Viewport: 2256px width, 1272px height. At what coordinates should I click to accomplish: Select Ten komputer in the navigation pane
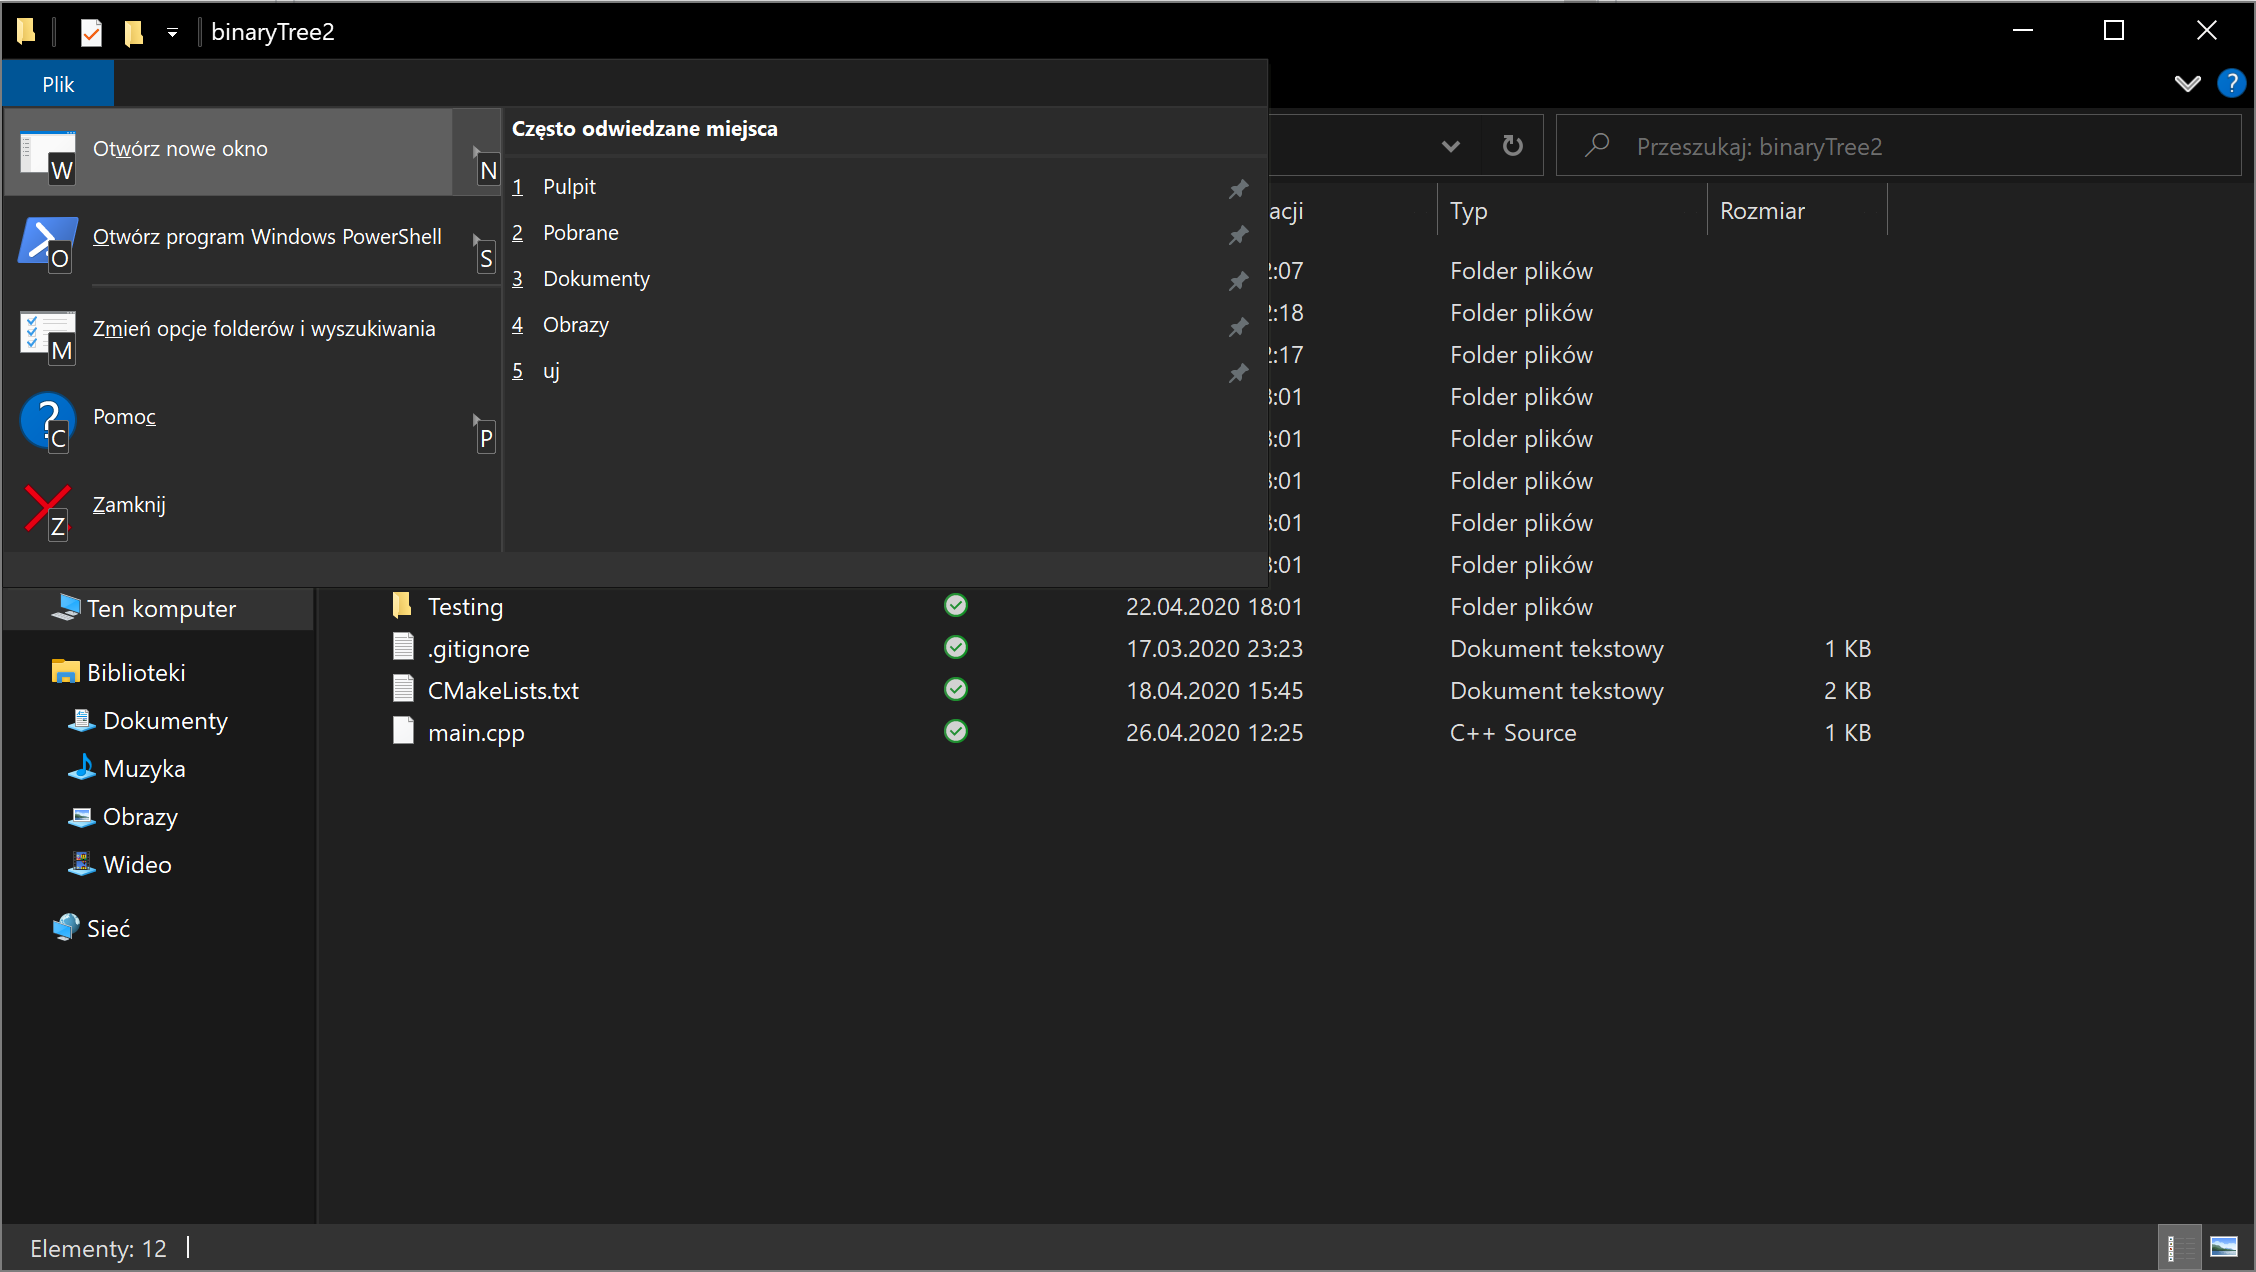161,608
